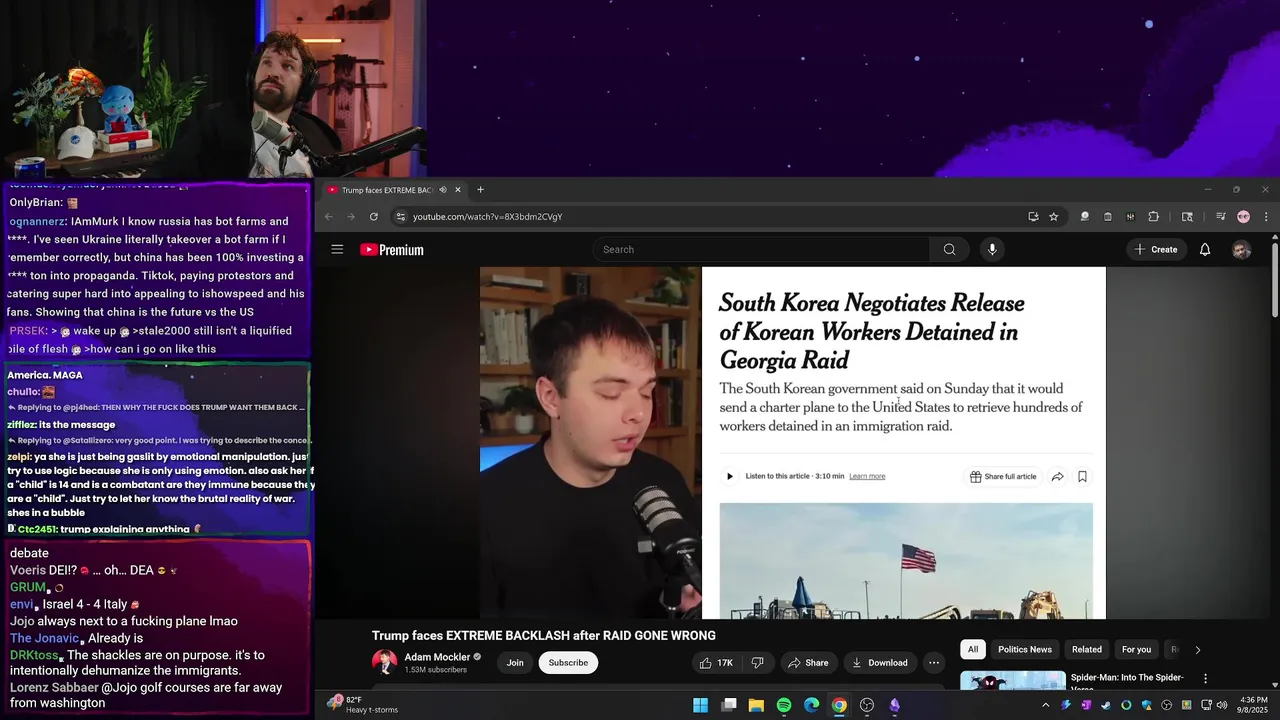Viewport: 1280px width, 720px height.
Task: Open Chrome from the taskbar
Action: click(839, 705)
